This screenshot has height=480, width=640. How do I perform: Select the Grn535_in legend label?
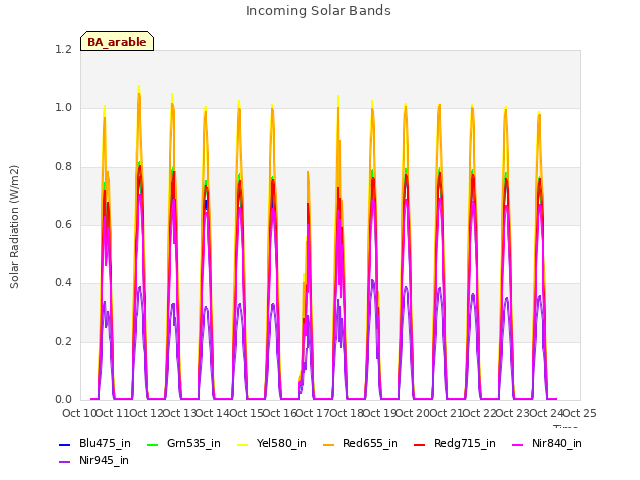(x=194, y=443)
